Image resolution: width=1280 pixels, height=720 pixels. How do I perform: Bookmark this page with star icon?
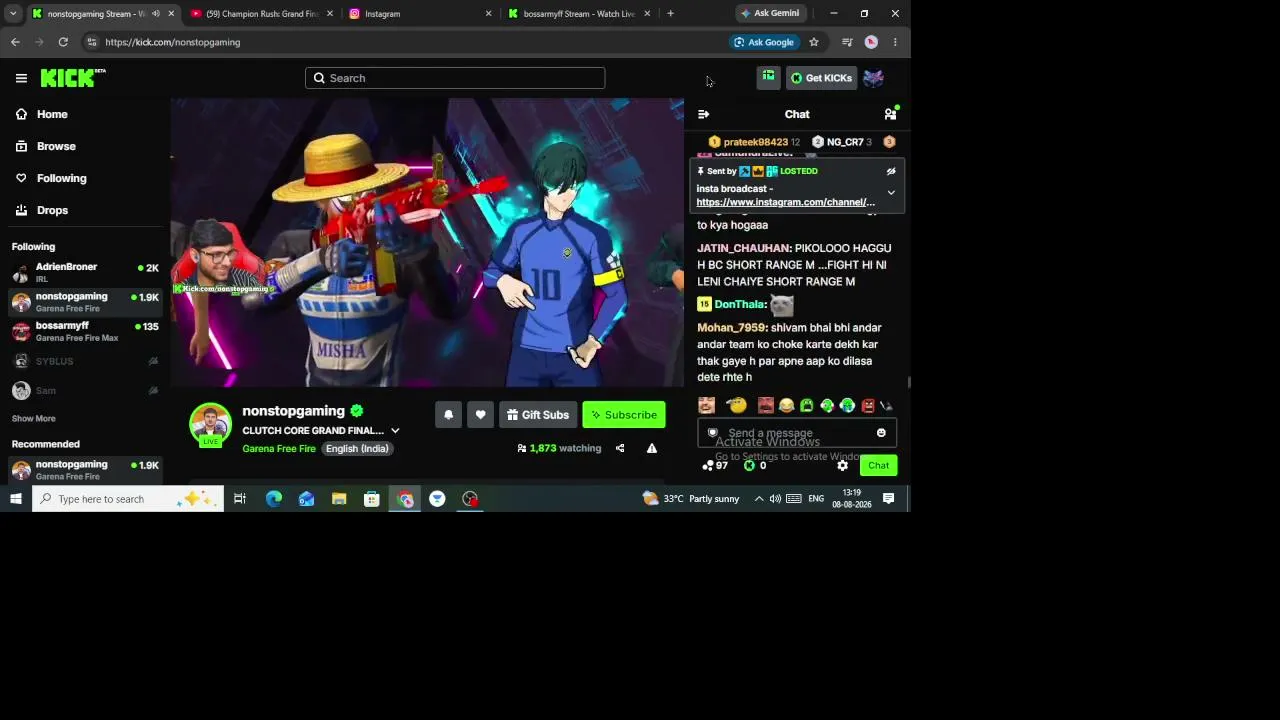[814, 42]
